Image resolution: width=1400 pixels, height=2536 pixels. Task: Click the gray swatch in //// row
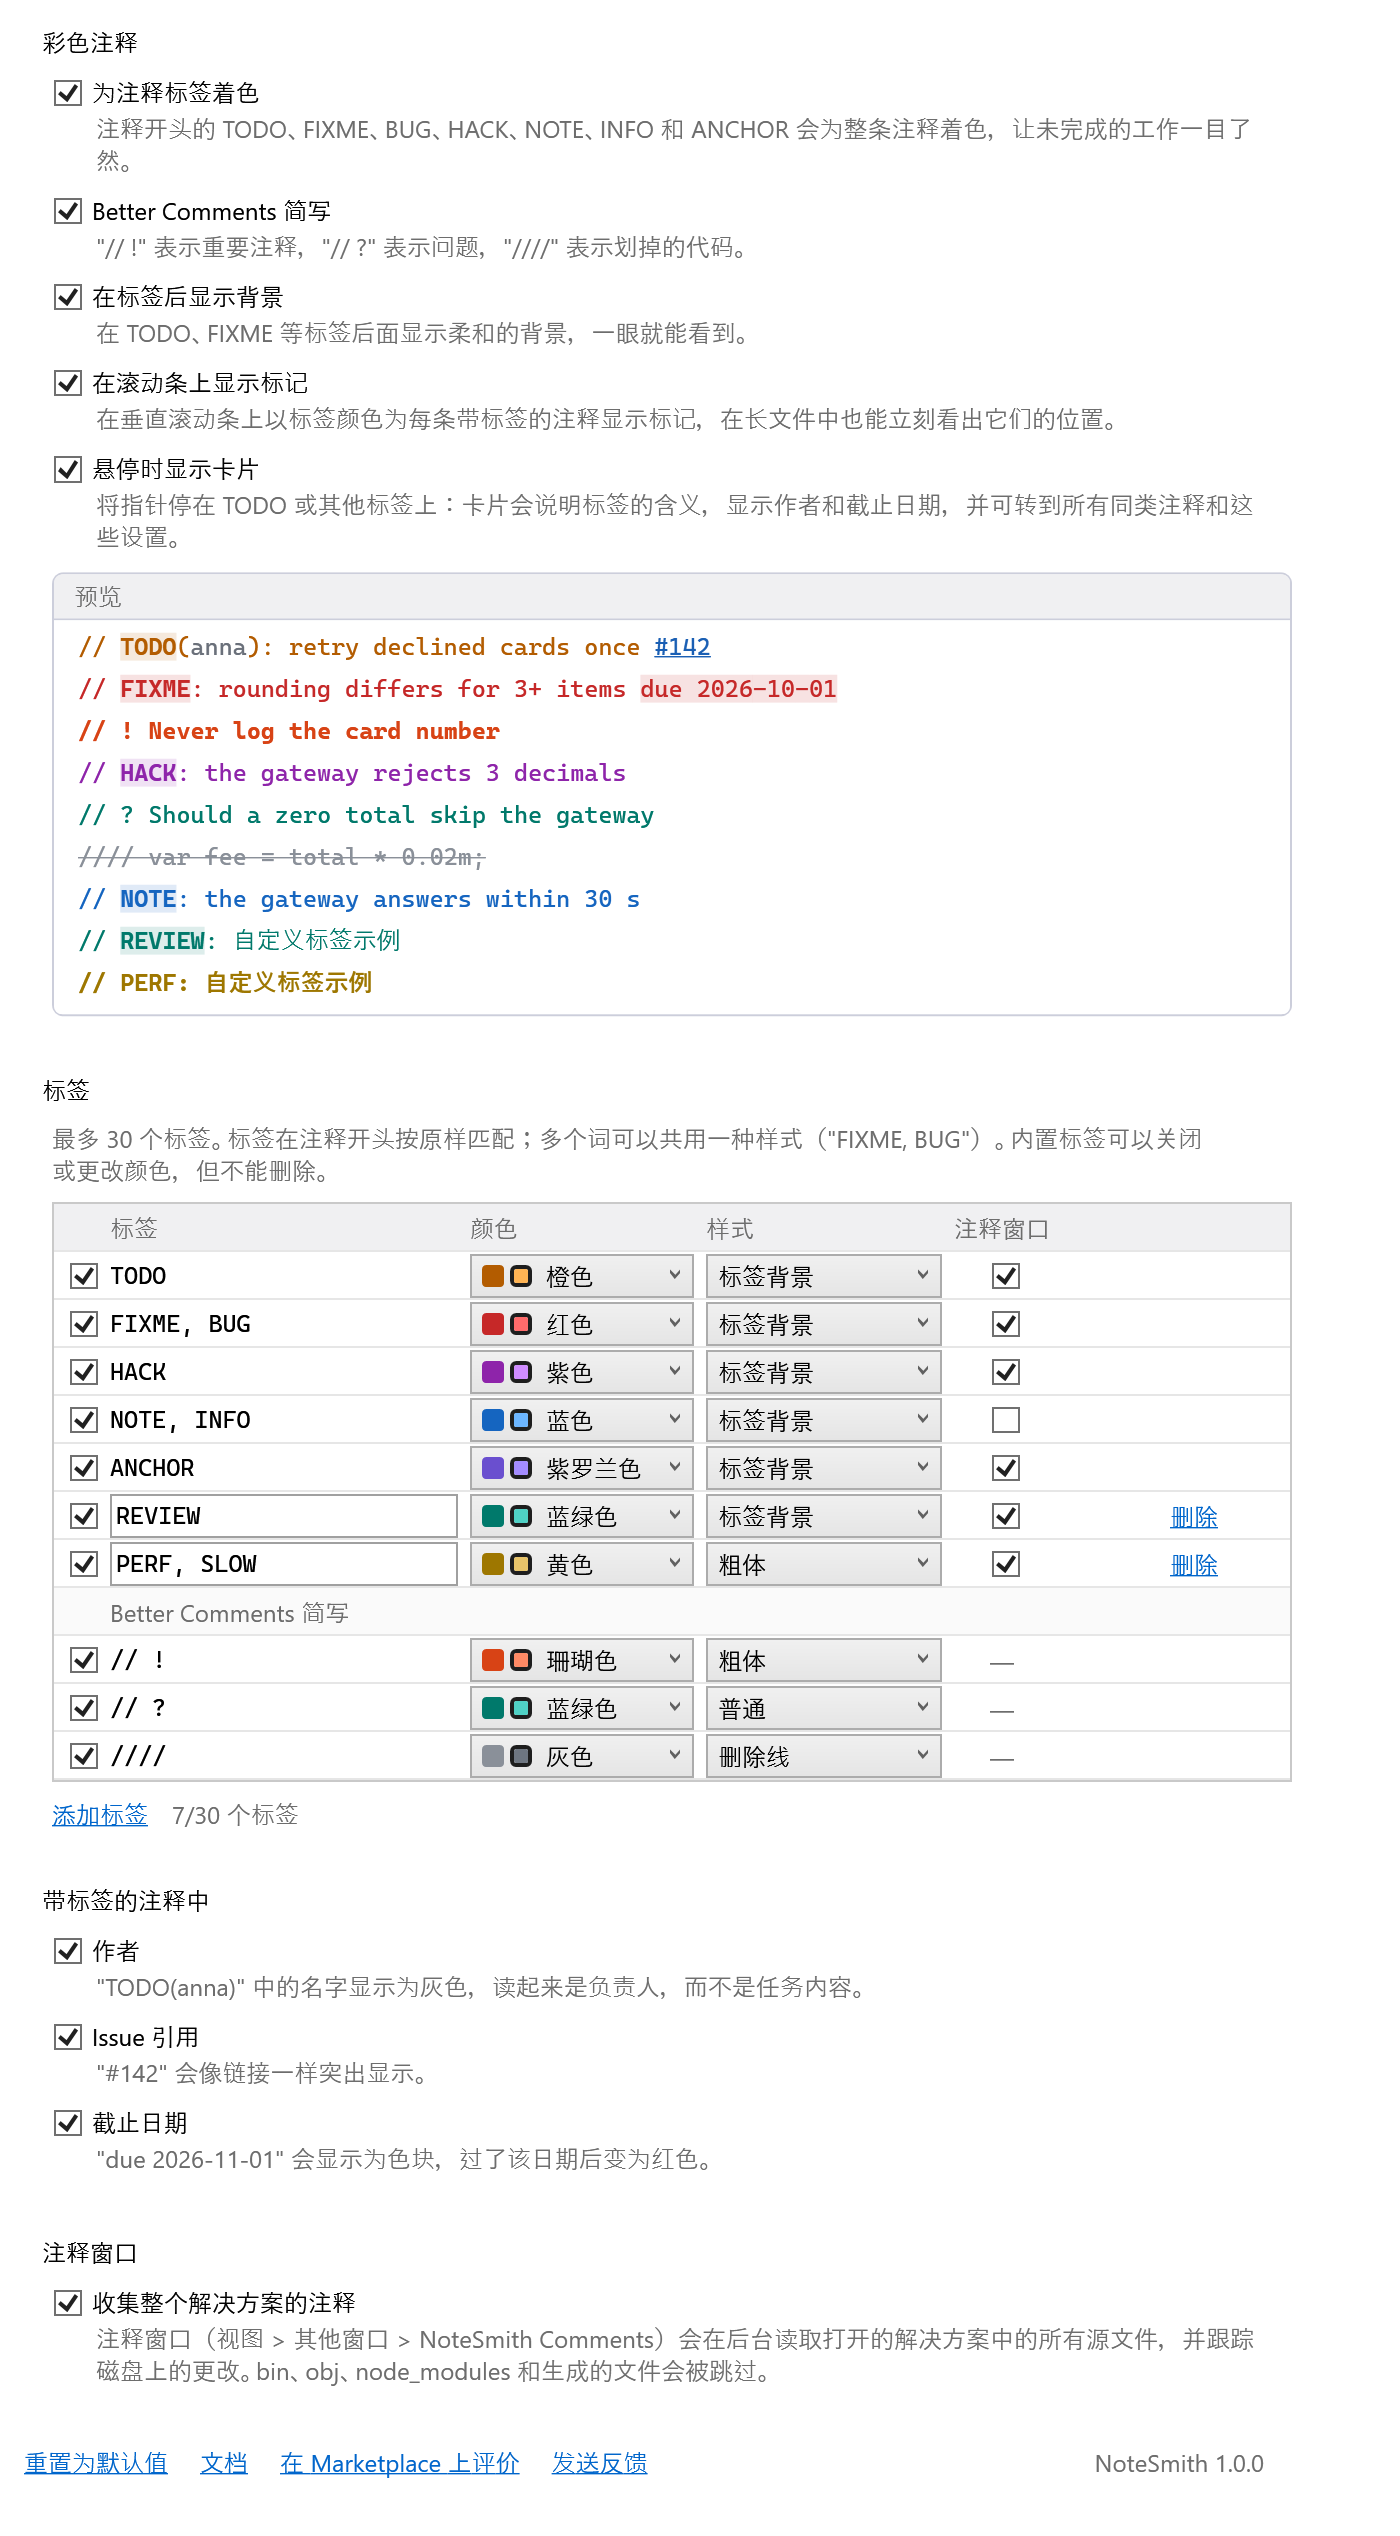click(493, 1756)
